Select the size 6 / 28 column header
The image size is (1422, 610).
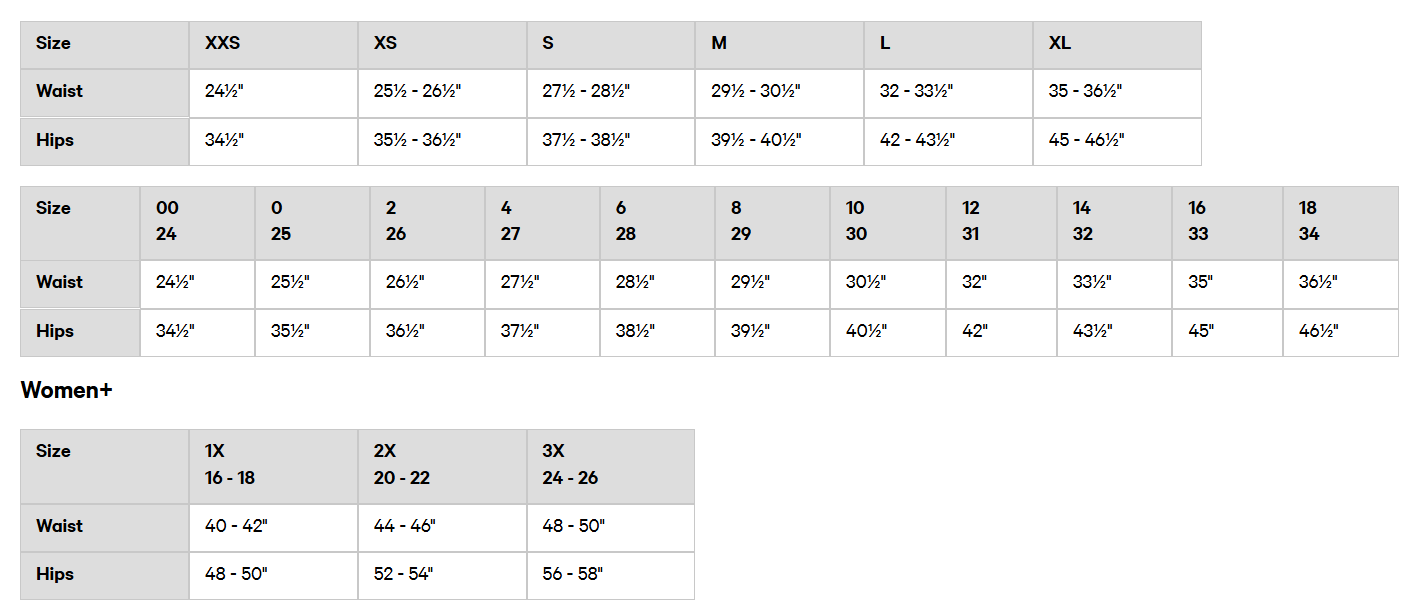coord(657,222)
